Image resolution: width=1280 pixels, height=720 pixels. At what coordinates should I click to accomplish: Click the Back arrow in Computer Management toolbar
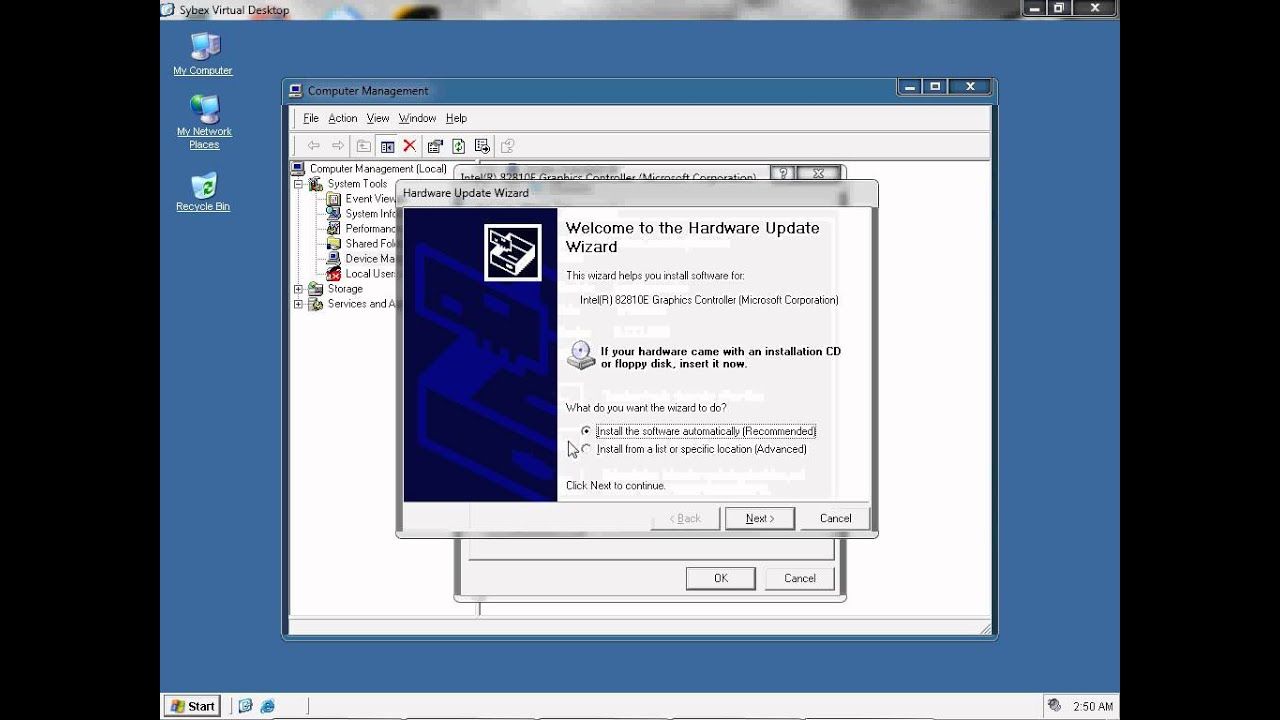pos(313,146)
